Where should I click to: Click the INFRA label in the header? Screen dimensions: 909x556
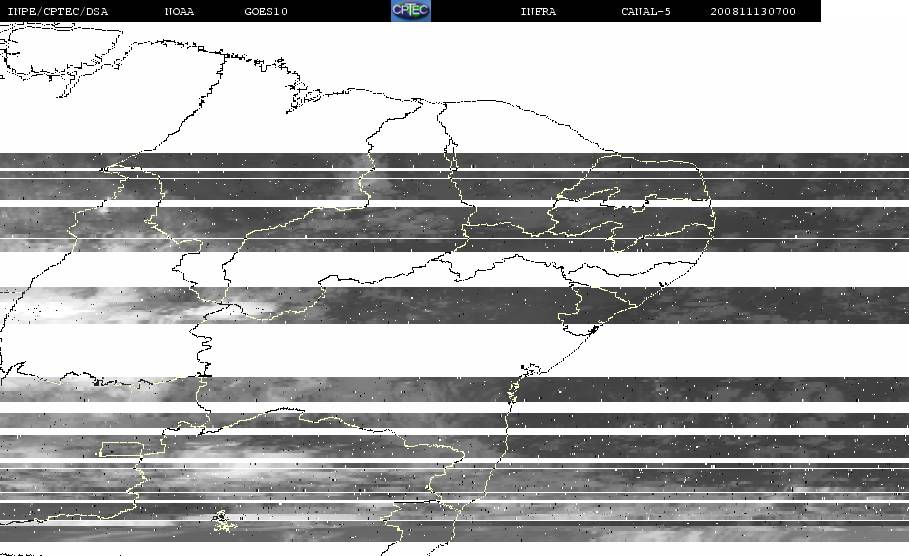click(539, 11)
